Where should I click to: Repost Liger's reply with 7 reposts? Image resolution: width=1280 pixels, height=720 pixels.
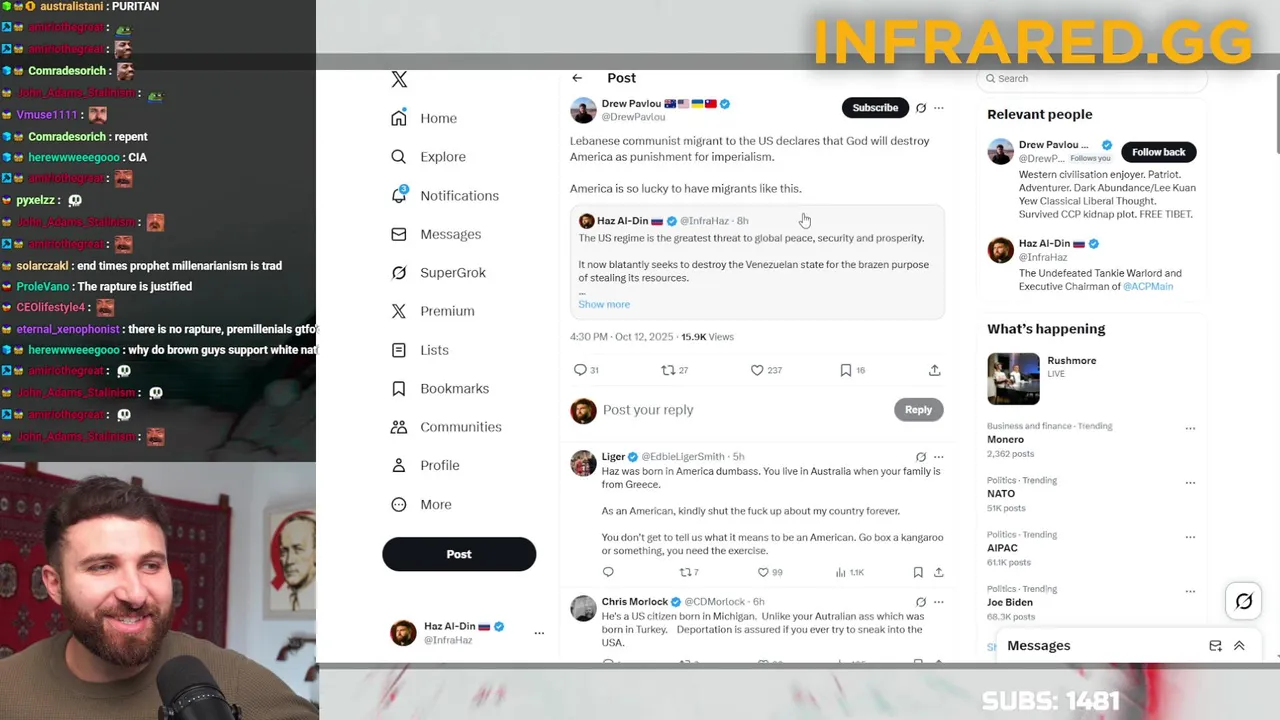pyautogui.click(x=685, y=572)
